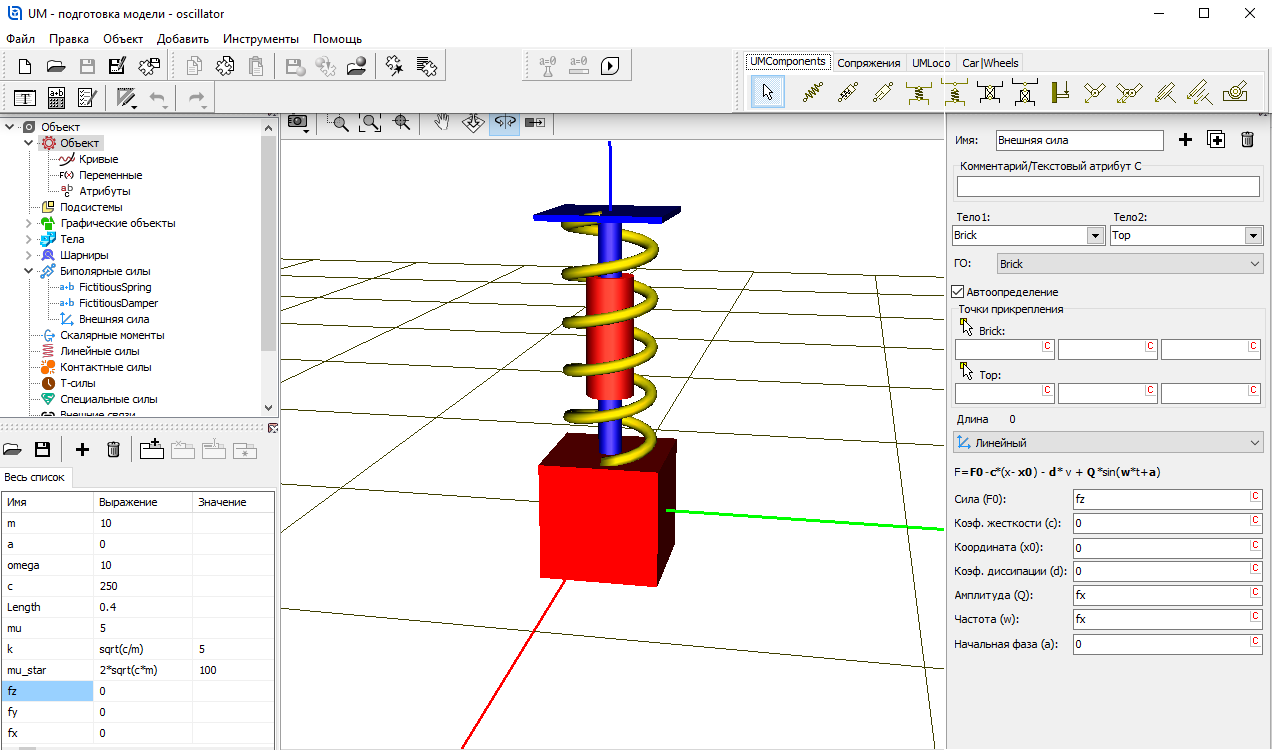This screenshot has height=750, width=1272.
Task: Click the run simulation play icon
Action: (610, 67)
